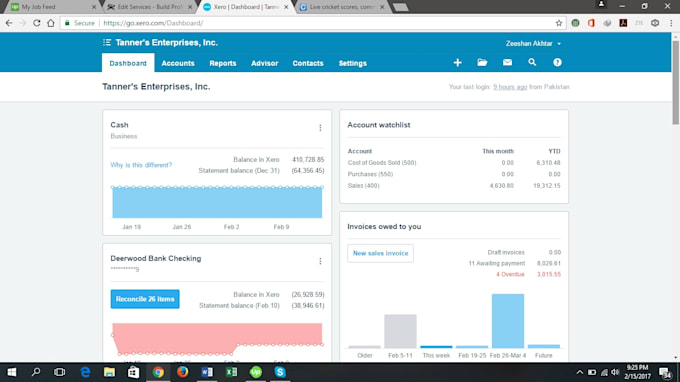The width and height of the screenshot is (680, 382).
Task: Open the envelope messages icon in Xero header
Action: (x=507, y=63)
